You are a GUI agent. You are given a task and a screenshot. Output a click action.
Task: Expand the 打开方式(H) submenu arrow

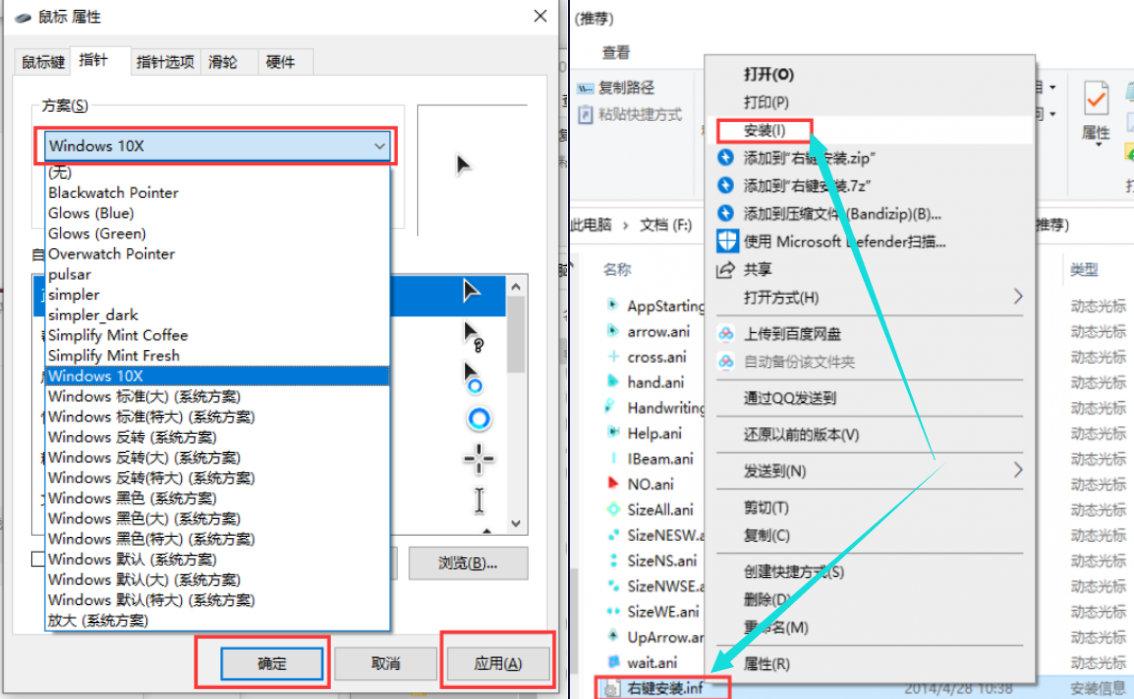[1018, 296]
